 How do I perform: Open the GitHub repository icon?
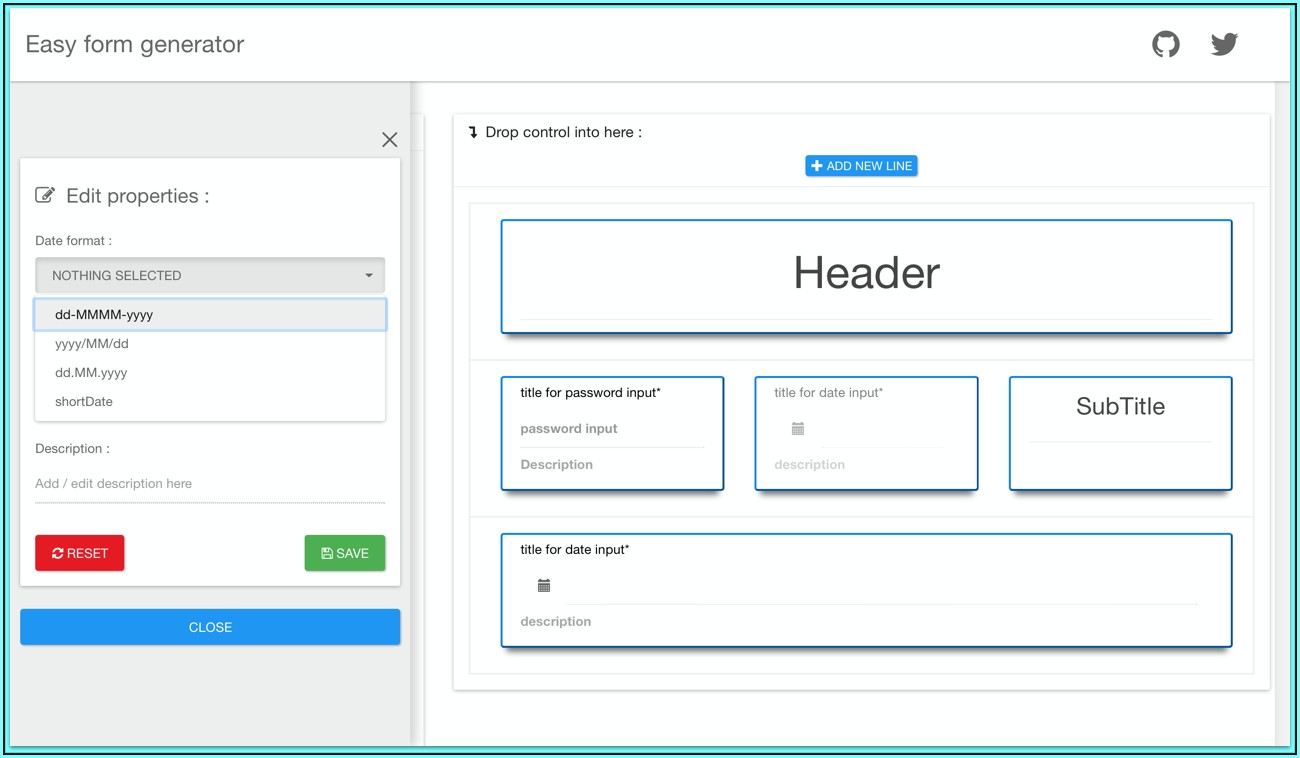(1165, 44)
